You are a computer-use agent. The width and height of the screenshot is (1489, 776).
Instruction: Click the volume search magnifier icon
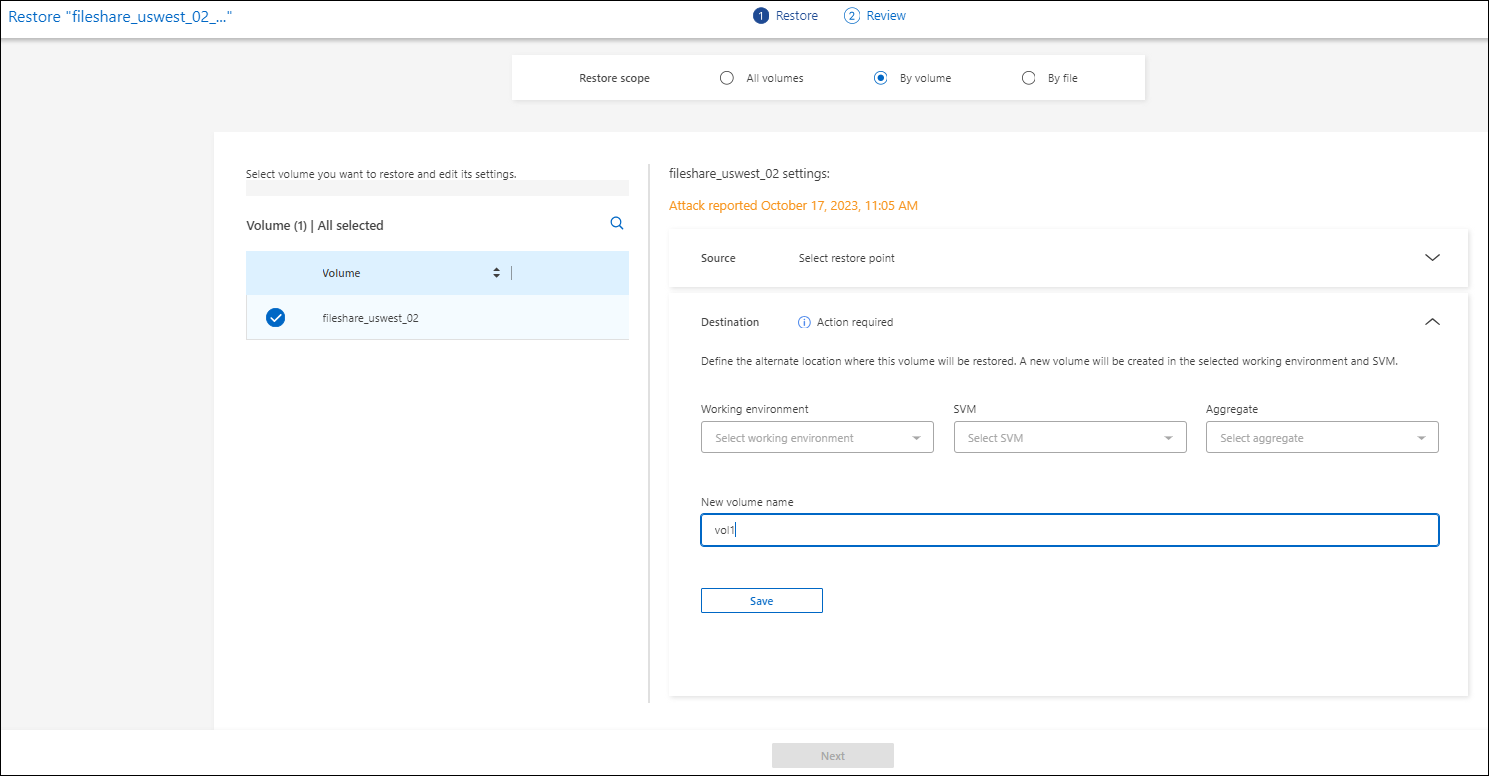pyautogui.click(x=617, y=224)
